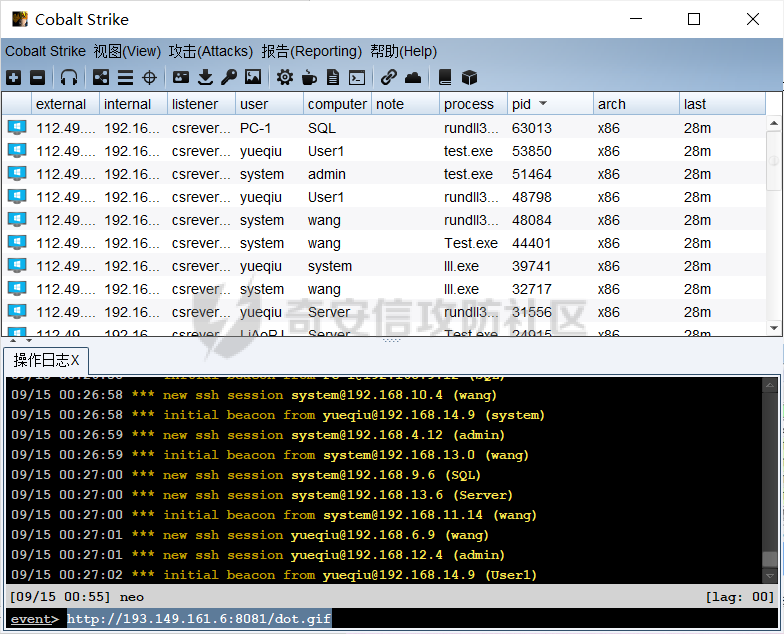Open credentials via key icon
The width and height of the screenshot is (784, 634).
click(x=229, y=77)
